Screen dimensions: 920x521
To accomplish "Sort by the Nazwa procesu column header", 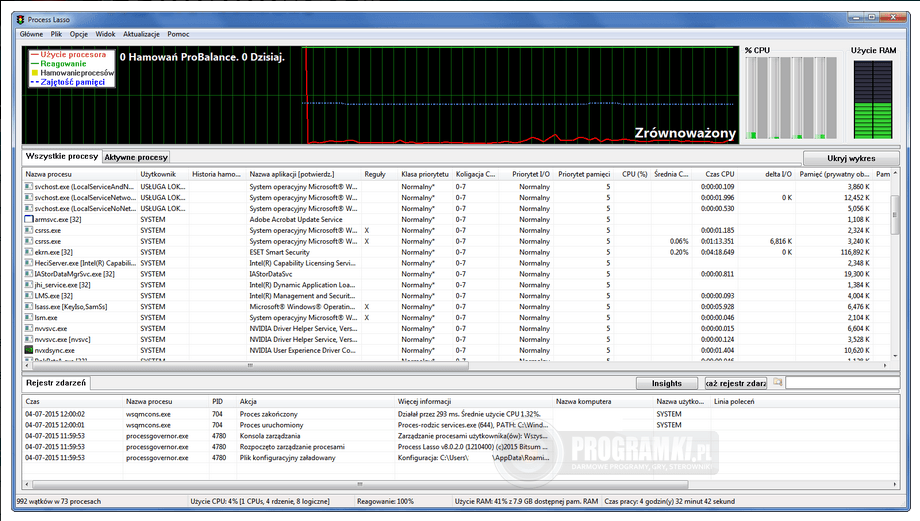I will coord(80,174).
